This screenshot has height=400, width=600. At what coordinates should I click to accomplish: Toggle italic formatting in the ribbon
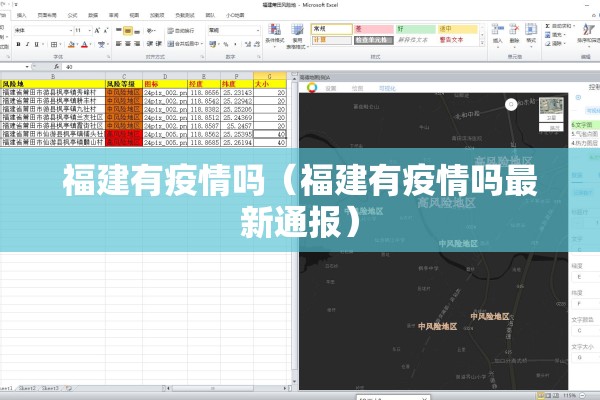point(27,44)
